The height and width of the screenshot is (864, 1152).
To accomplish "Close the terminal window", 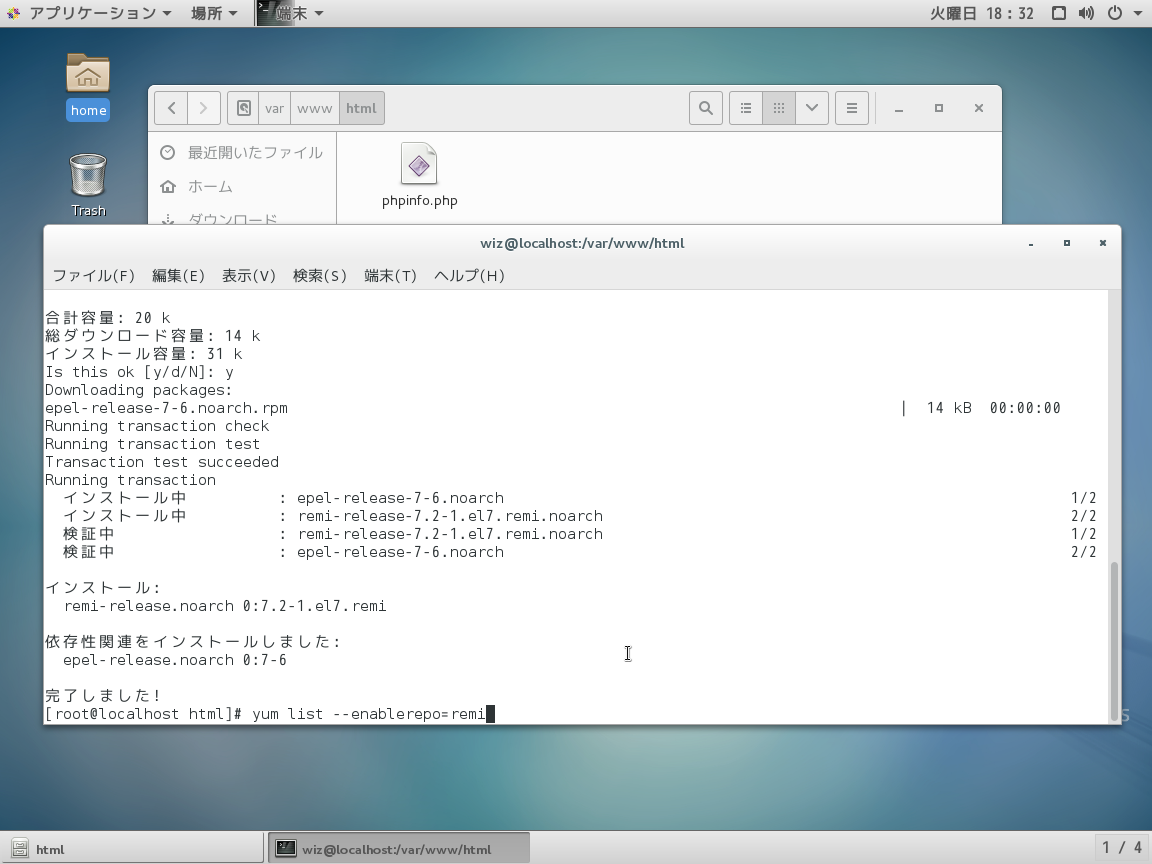I will (1103, 243).
